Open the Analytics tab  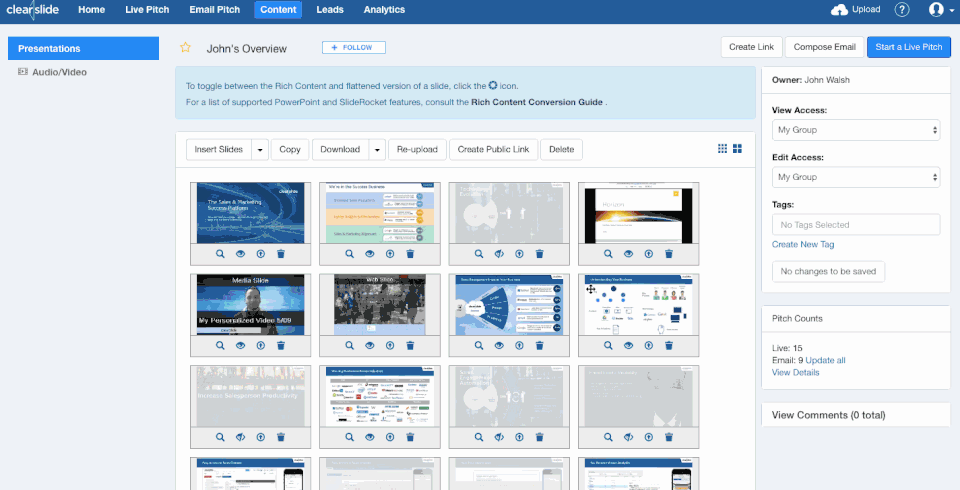click(x=384, y=10)
